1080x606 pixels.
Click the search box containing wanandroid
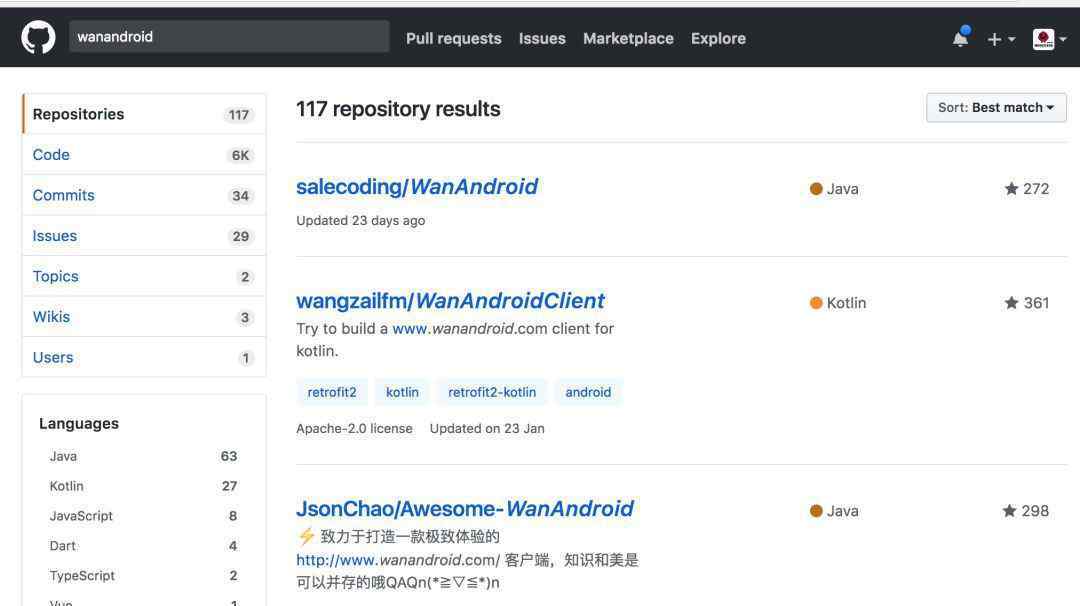pyautogui.click(x=229, y=36)
